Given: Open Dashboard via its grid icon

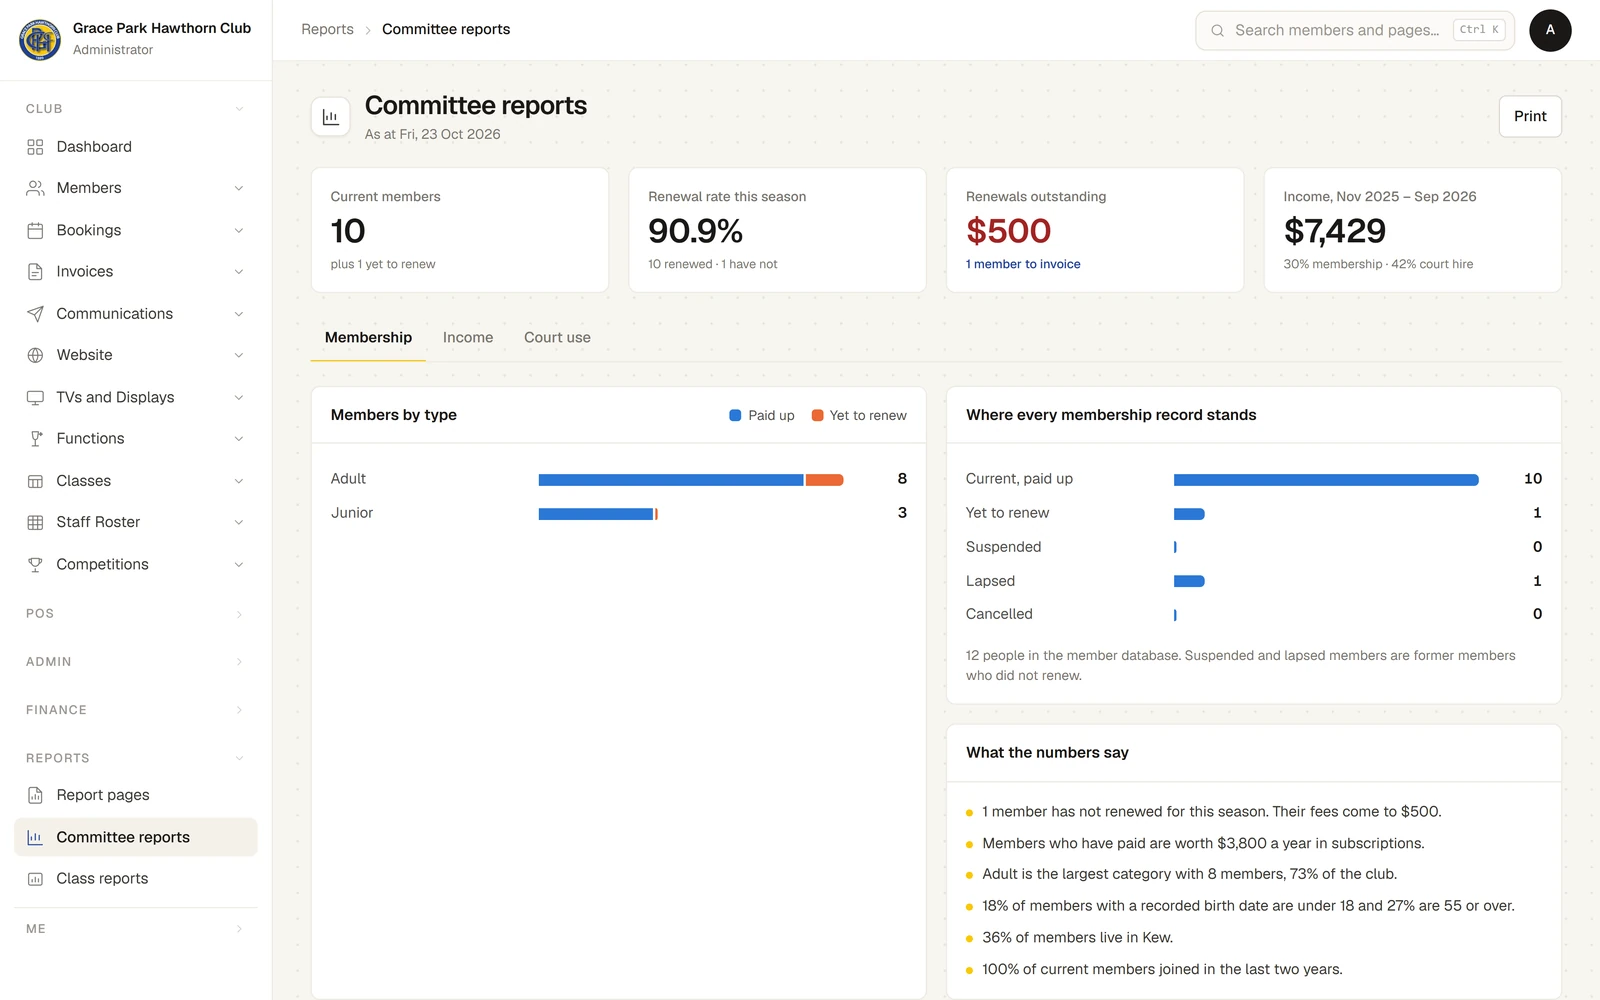Looking at the screenshot, I should point(35,147).
